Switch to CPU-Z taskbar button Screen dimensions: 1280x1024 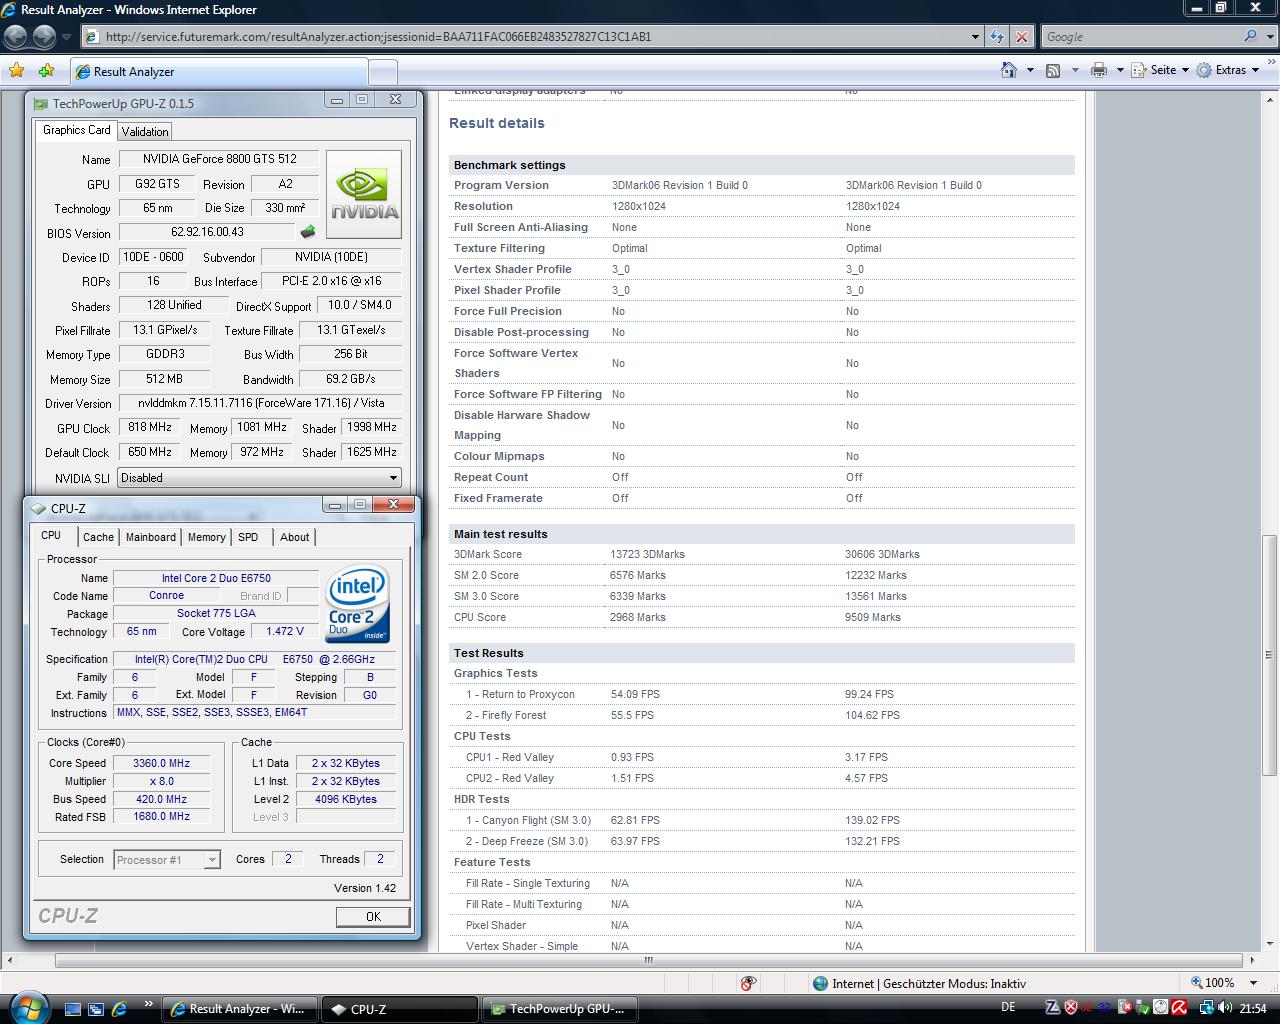click(401, 1009)
